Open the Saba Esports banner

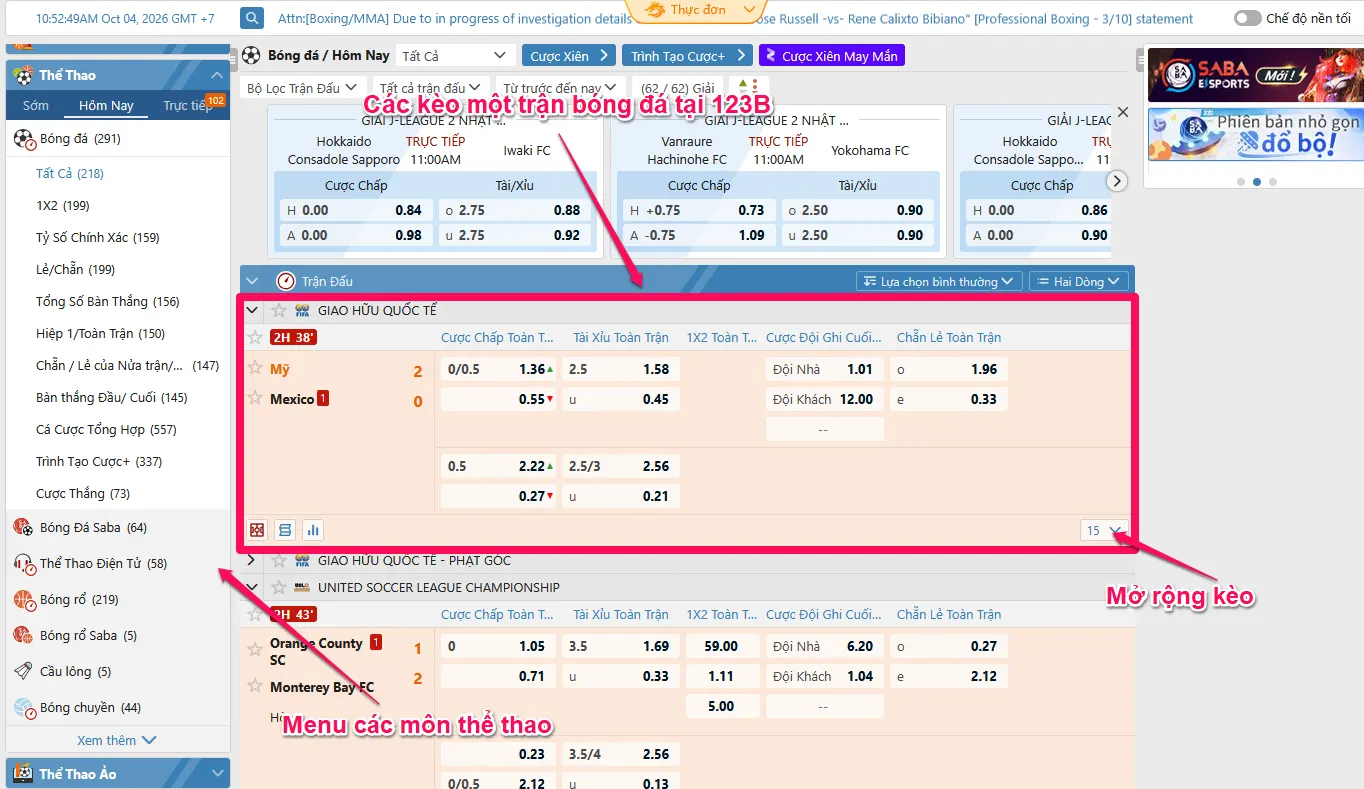pyautogui.click(x=1255, y=74)
